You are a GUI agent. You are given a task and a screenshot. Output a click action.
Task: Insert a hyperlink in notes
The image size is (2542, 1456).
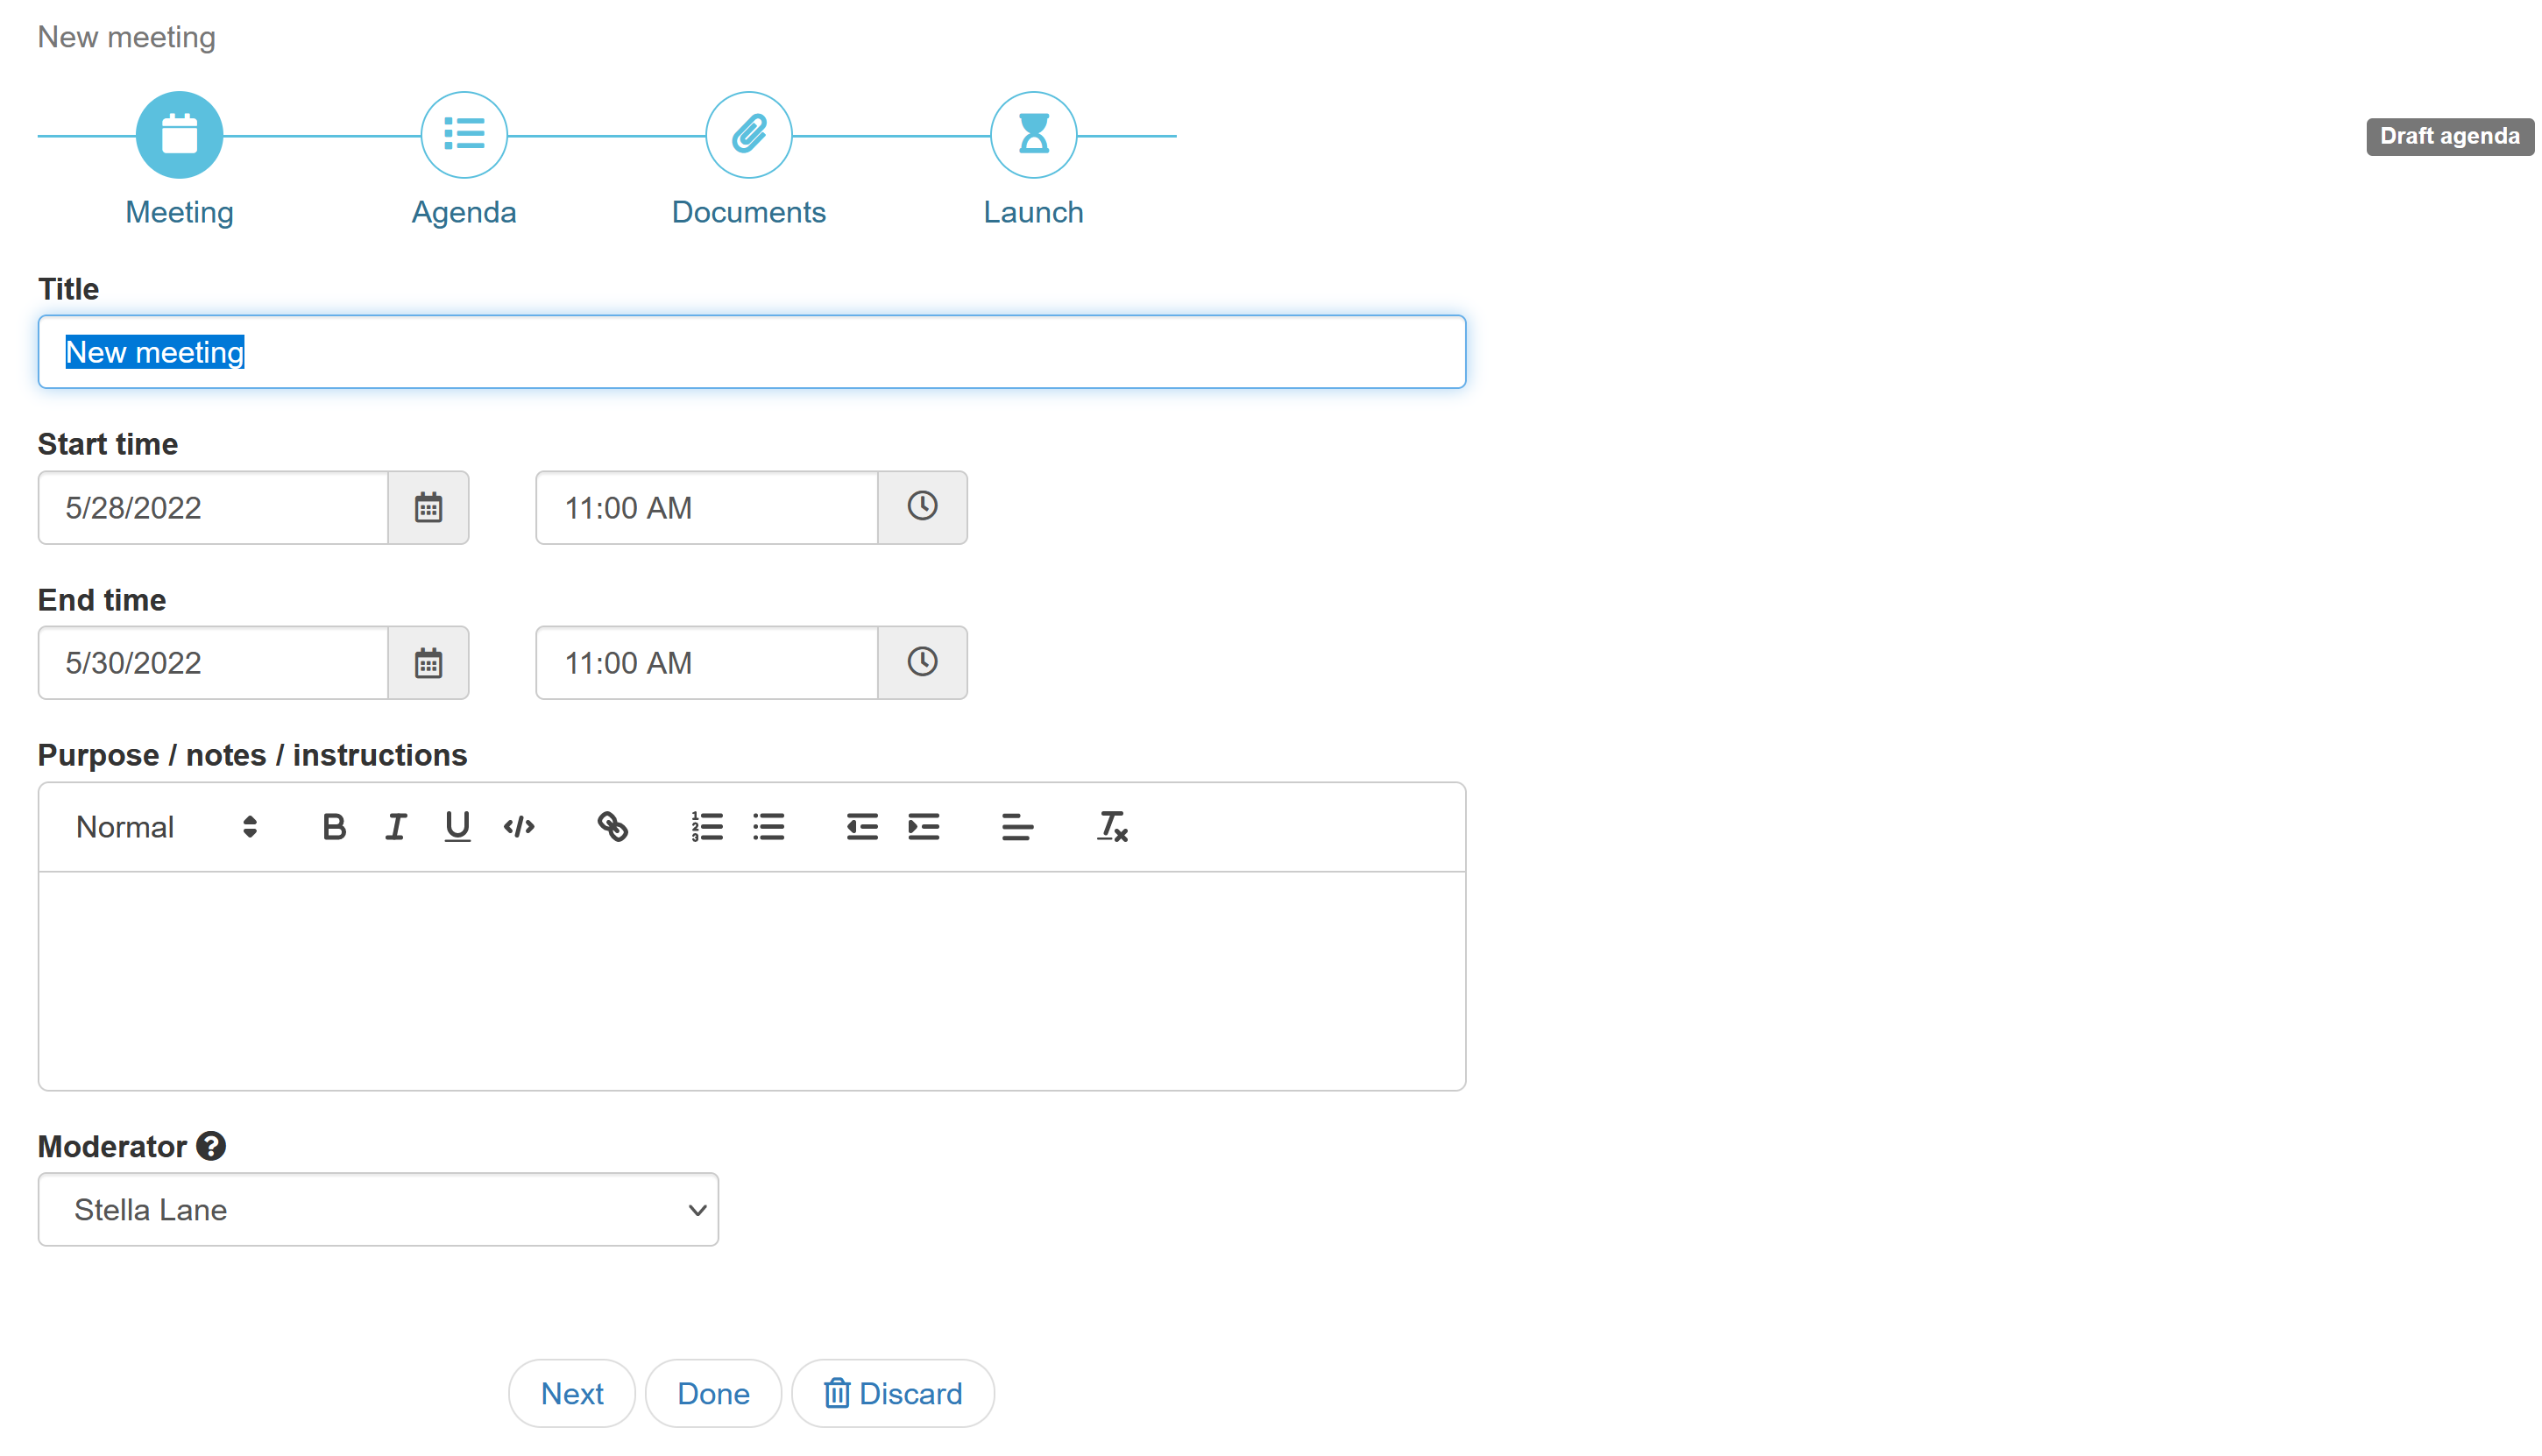tap(612, 827)
